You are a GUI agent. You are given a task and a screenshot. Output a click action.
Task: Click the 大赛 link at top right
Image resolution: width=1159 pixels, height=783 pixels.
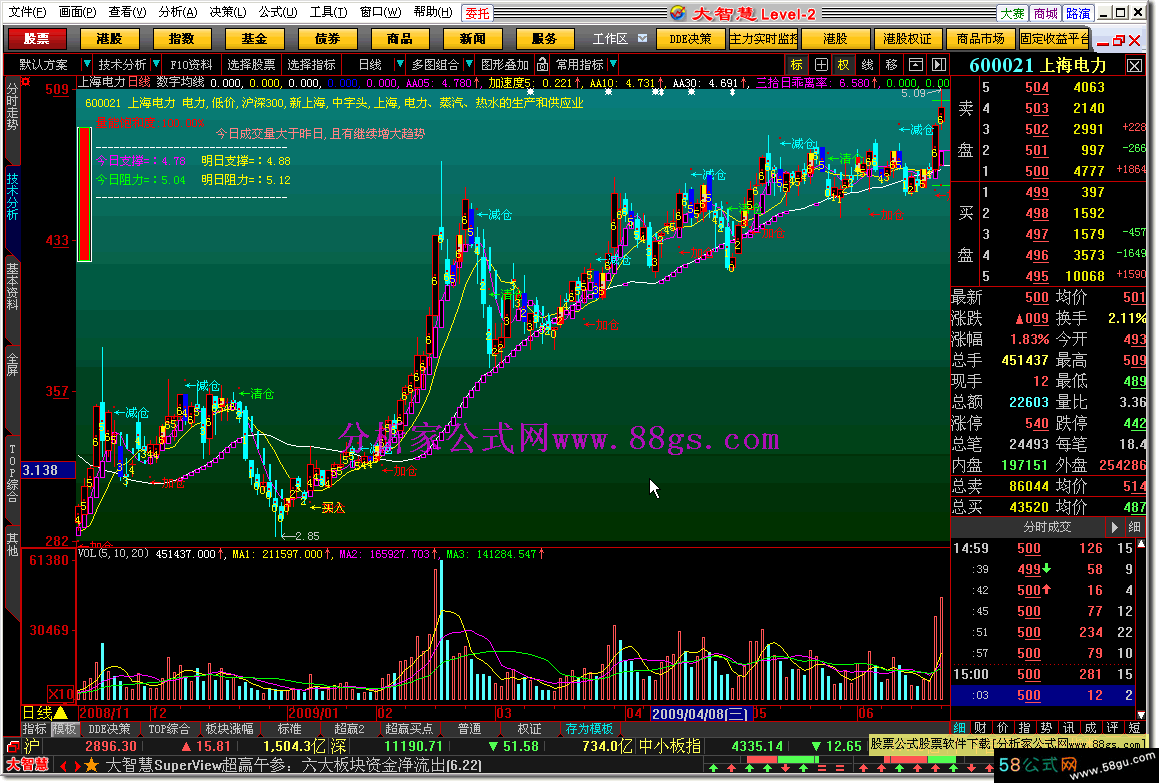[1012, 13]
